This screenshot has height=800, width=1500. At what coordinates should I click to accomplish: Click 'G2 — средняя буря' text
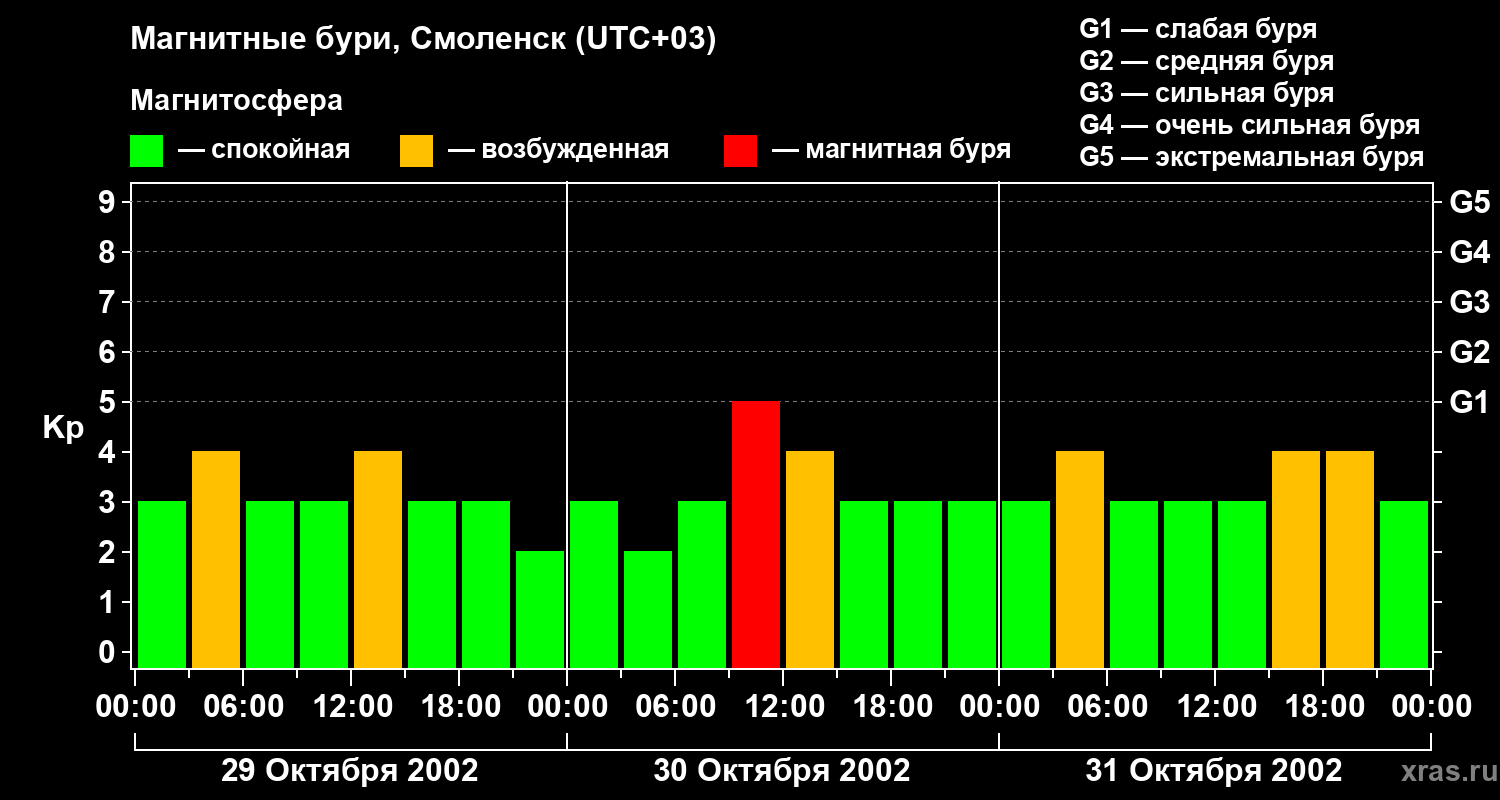[1207, 60]
